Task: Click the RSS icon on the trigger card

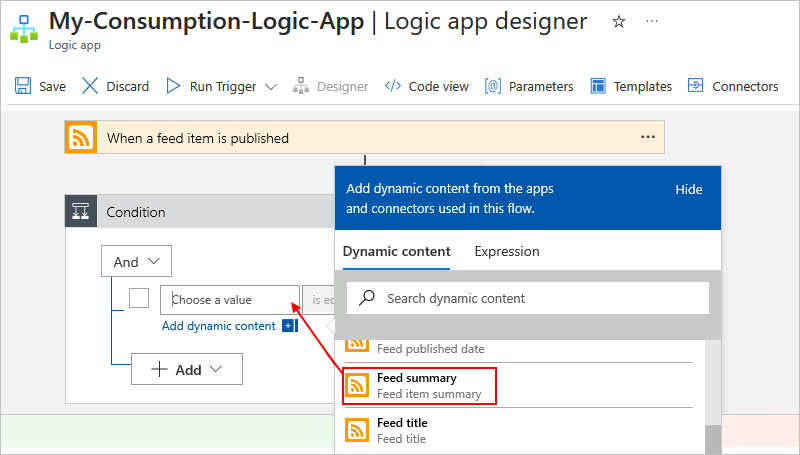Action: (x=81, y=138)
